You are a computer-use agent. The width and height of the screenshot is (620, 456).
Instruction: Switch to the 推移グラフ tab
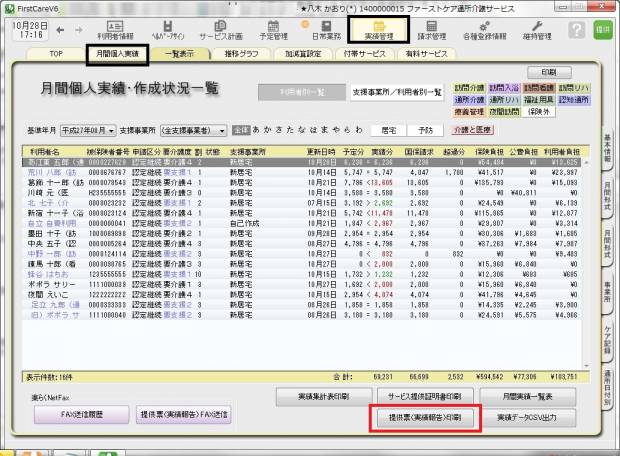tap(242, 52)
